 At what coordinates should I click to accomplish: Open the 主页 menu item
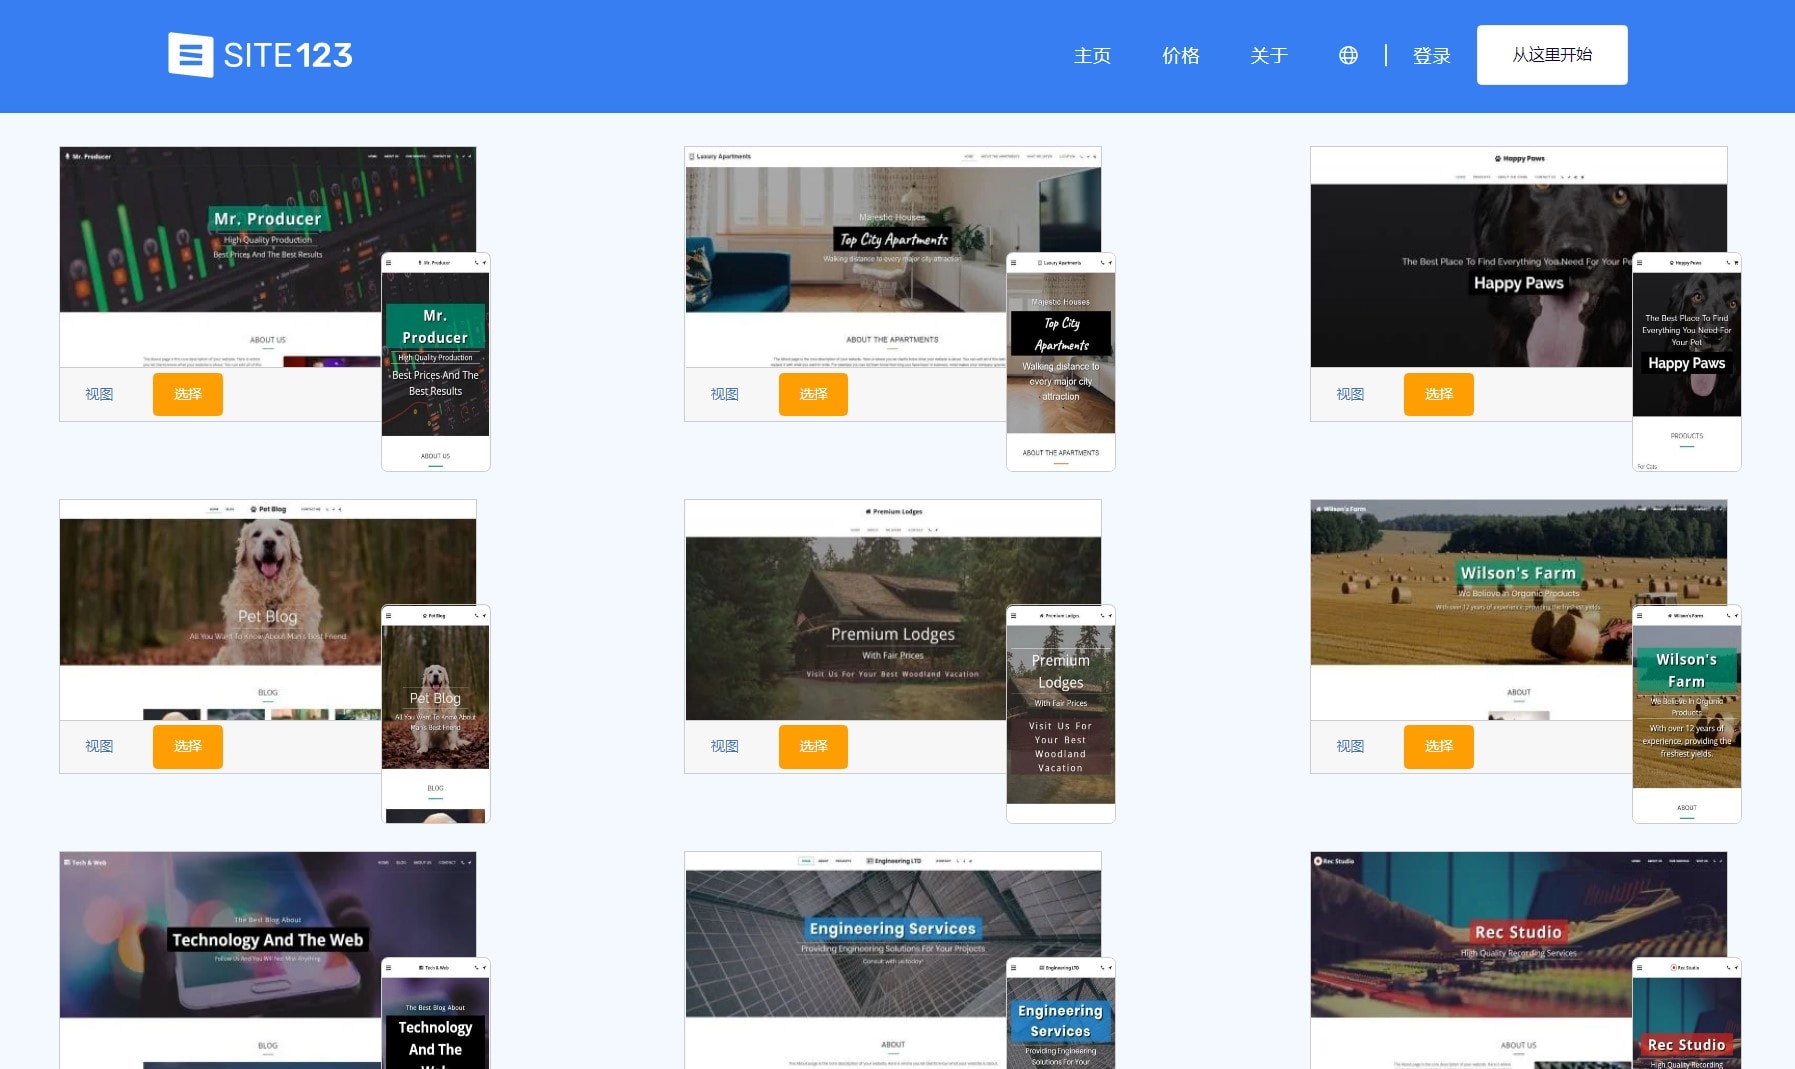pyautogui.click(x=1092, y=56)
